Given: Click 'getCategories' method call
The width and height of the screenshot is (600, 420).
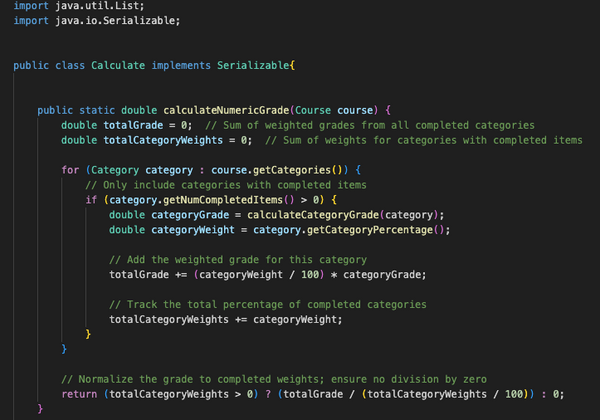Looking at the screenshot, I should point(292,170).
